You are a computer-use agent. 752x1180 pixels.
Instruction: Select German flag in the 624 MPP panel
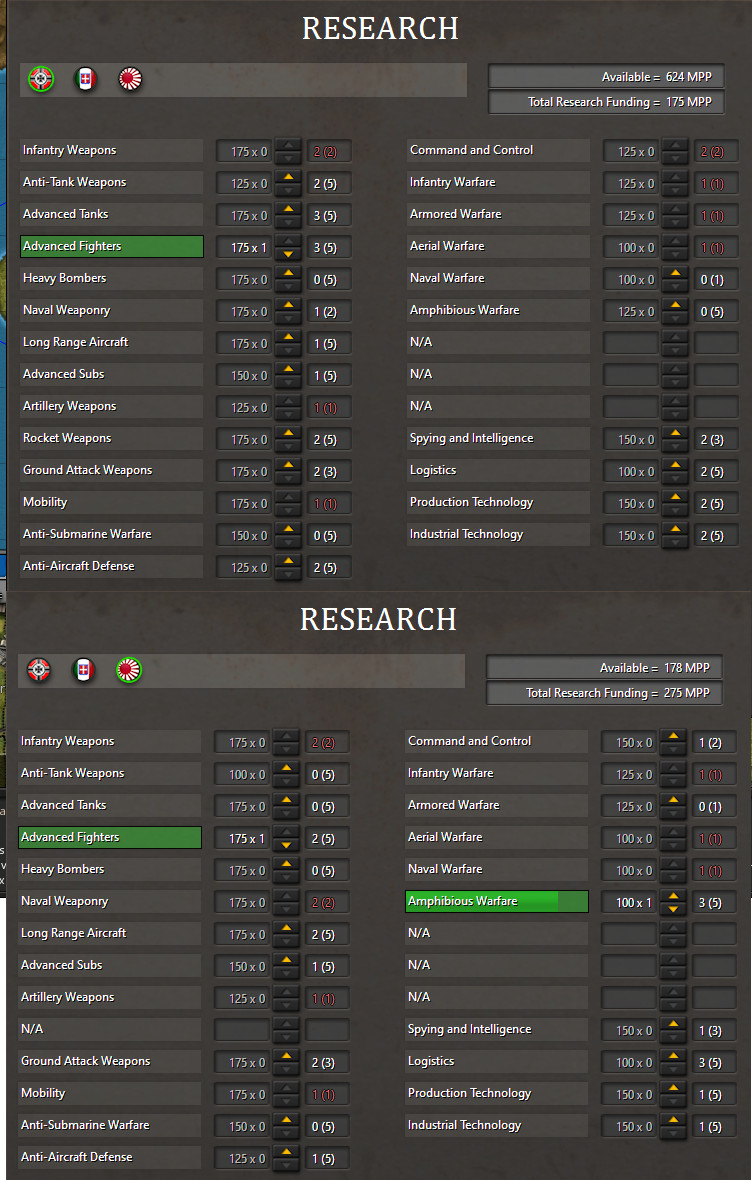[41, 79]
